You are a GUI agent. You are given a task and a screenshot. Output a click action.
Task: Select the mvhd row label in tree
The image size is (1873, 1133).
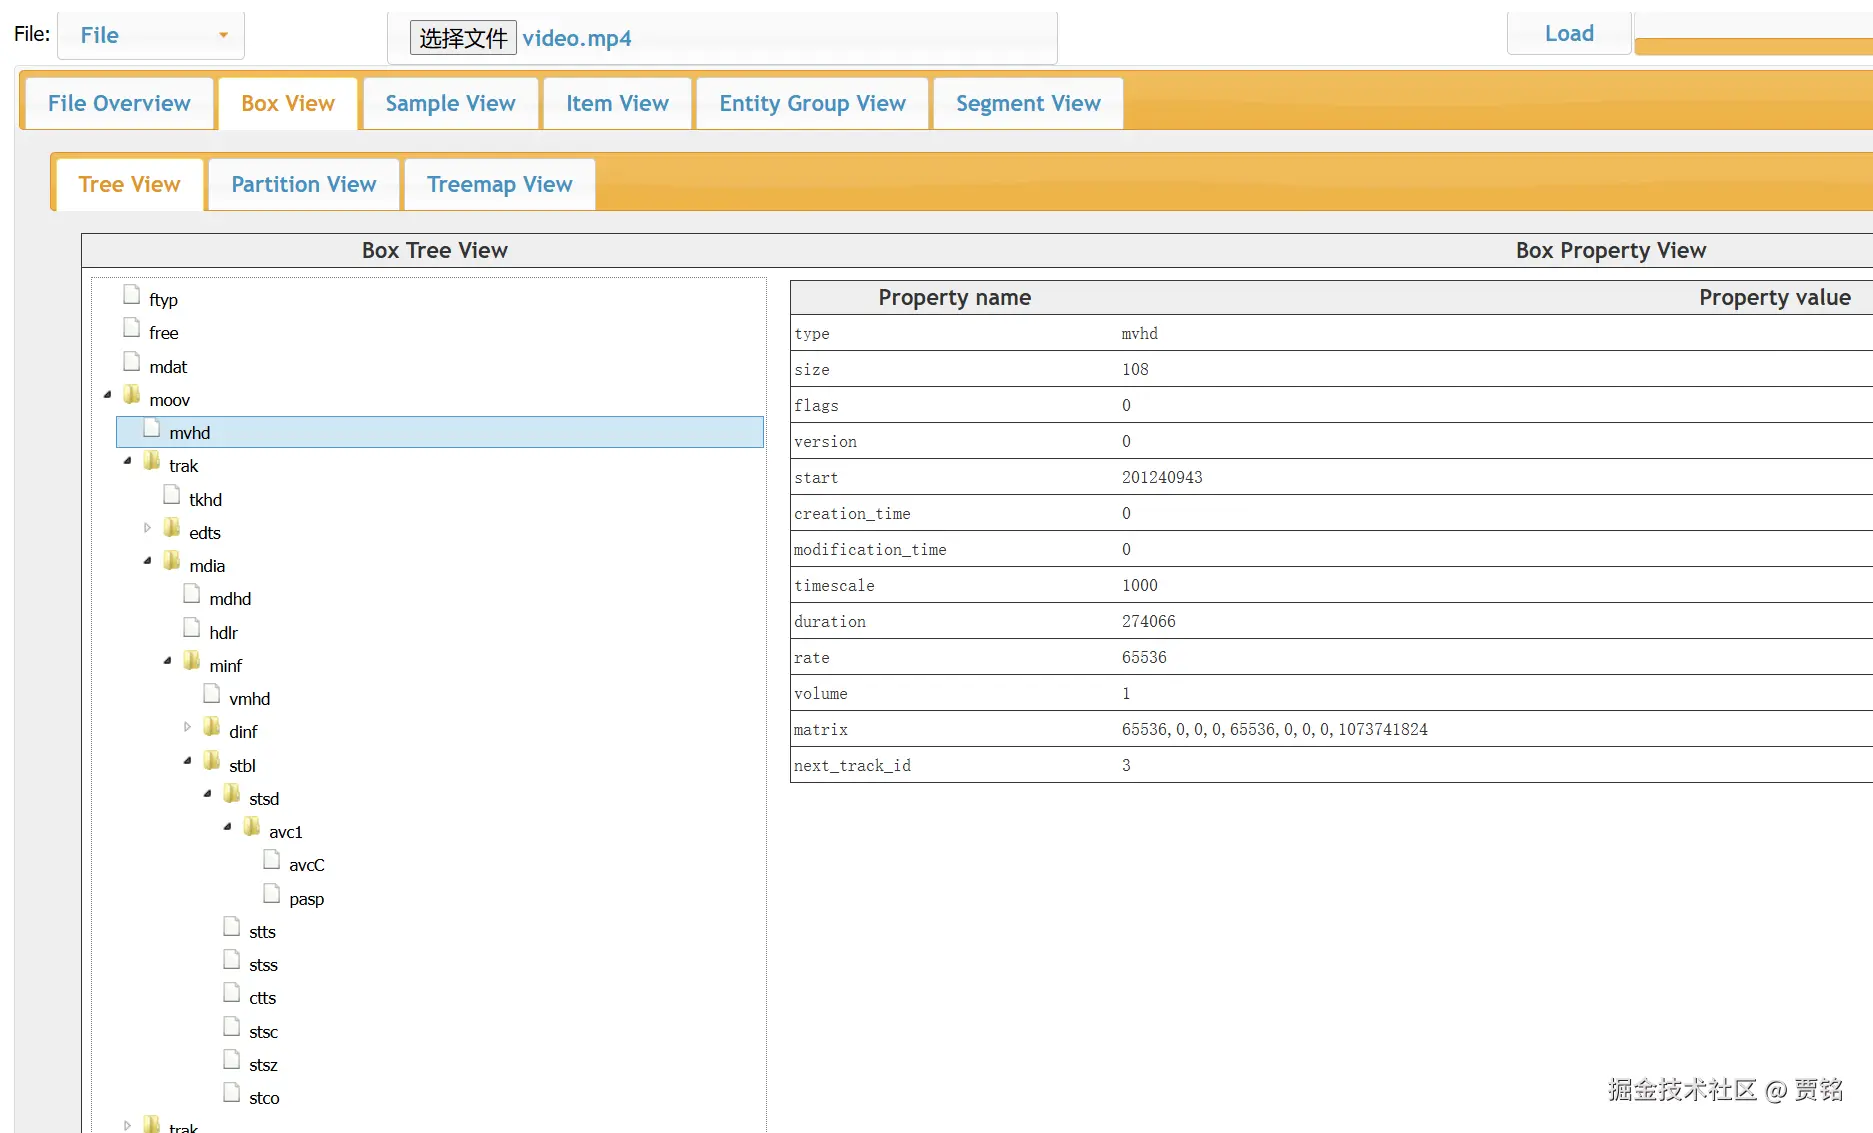(x=190, y=433)
